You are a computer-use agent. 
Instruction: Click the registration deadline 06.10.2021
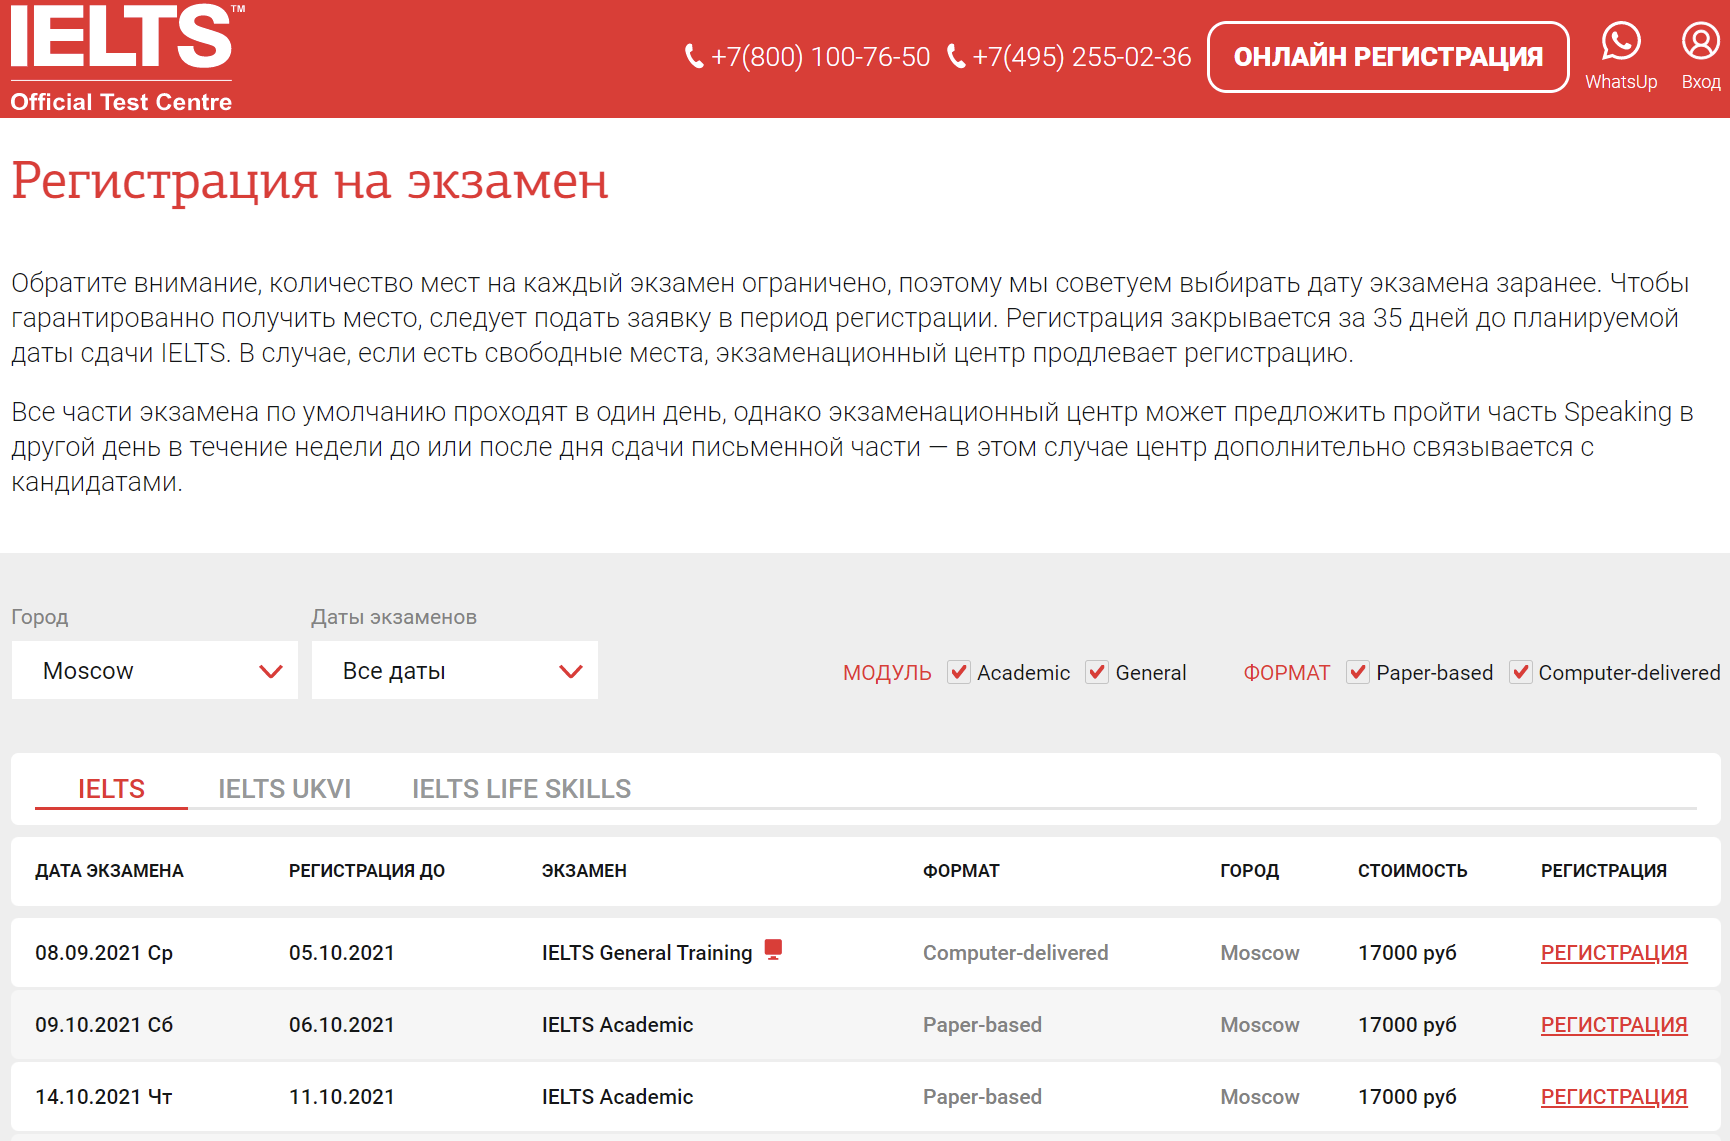(x=342, y=1025)
